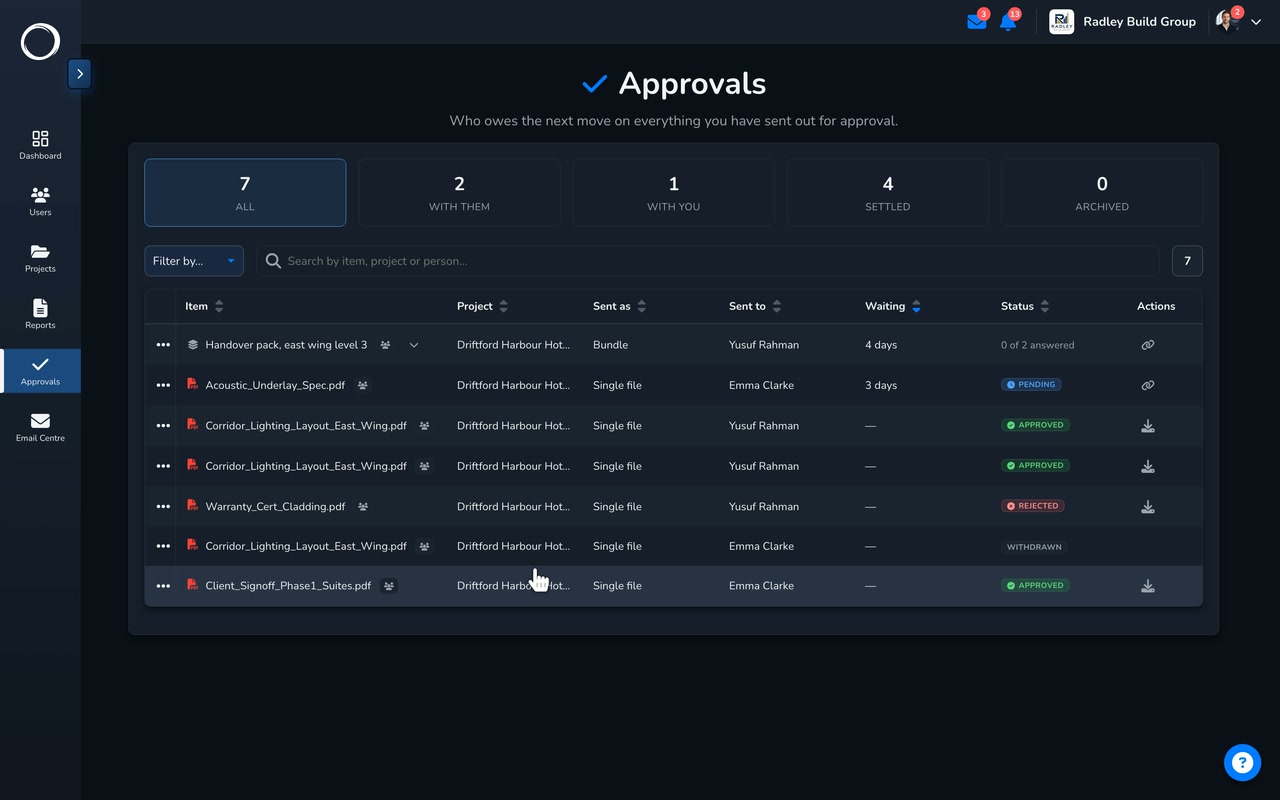Sort by the Waiting column
Image resolution: width=1280 pixels, height=800 pixels.
tap(892, 306)
